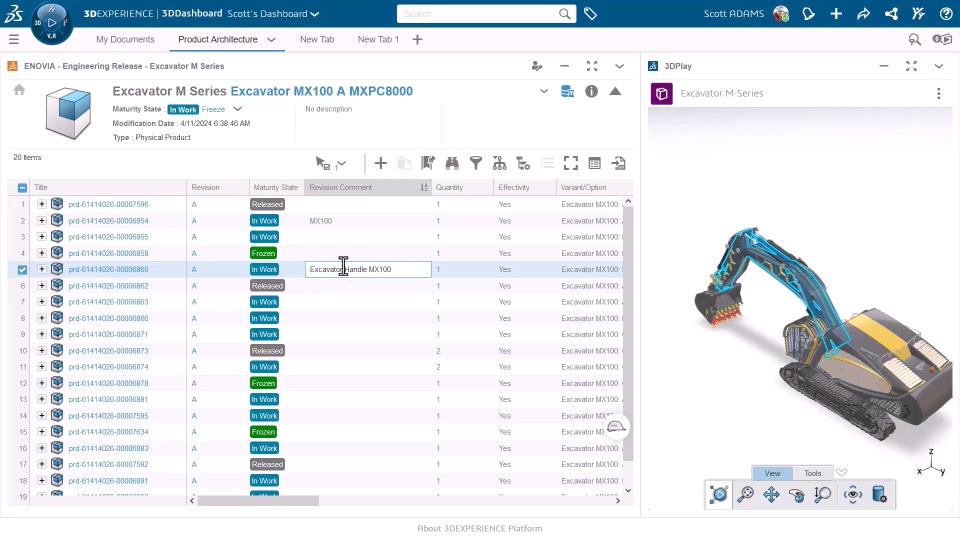Viewport: 960px width, 540px height.
Task: Open 3DPlay three-dot options menu
Action: click(939, 93)
